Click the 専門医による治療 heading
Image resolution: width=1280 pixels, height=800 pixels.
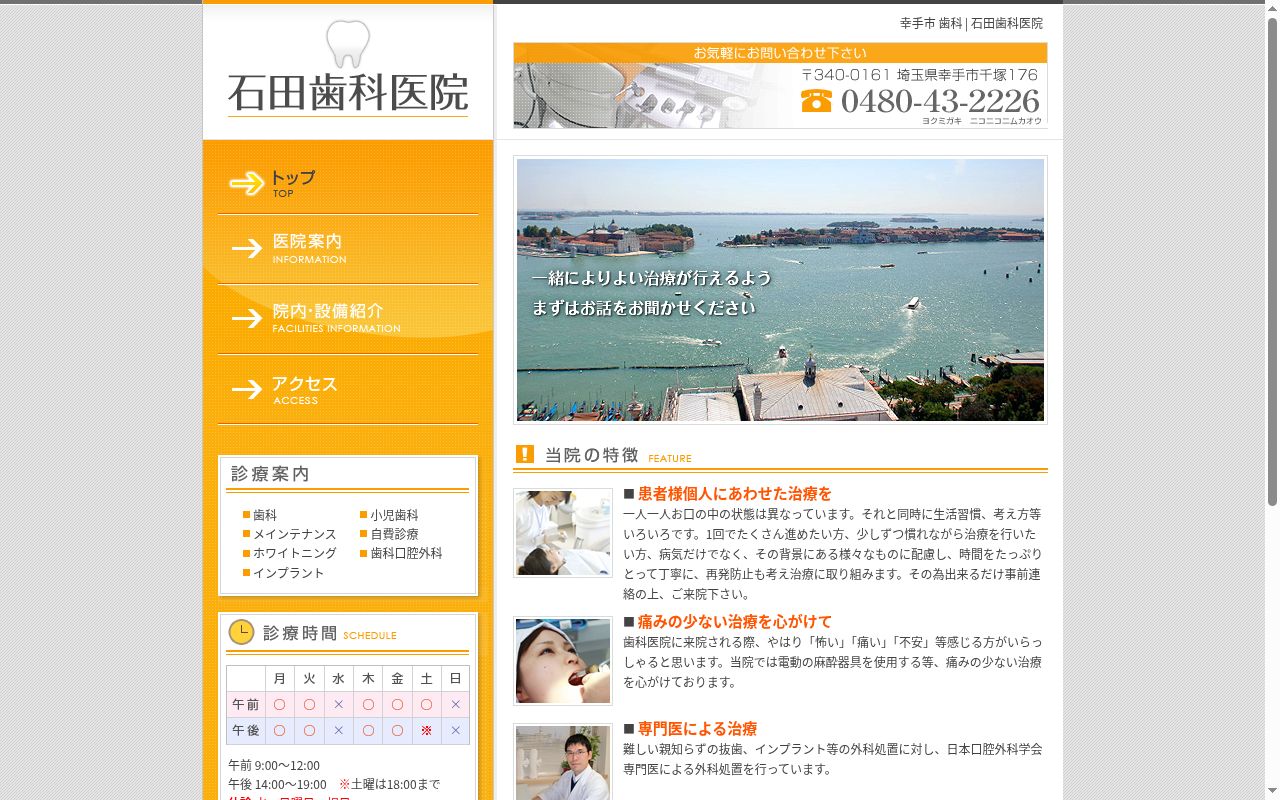pos(697,729)
